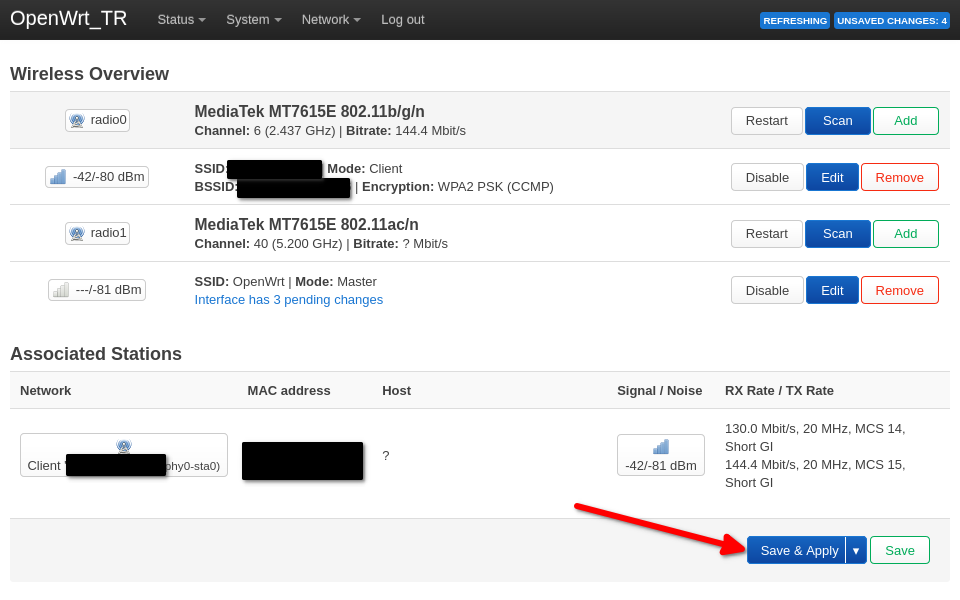The image size is (960, 600).
Task: Click the -42/-80 dBm signal strength indicator
Action: pyautogui.click(x=96, y=176)
